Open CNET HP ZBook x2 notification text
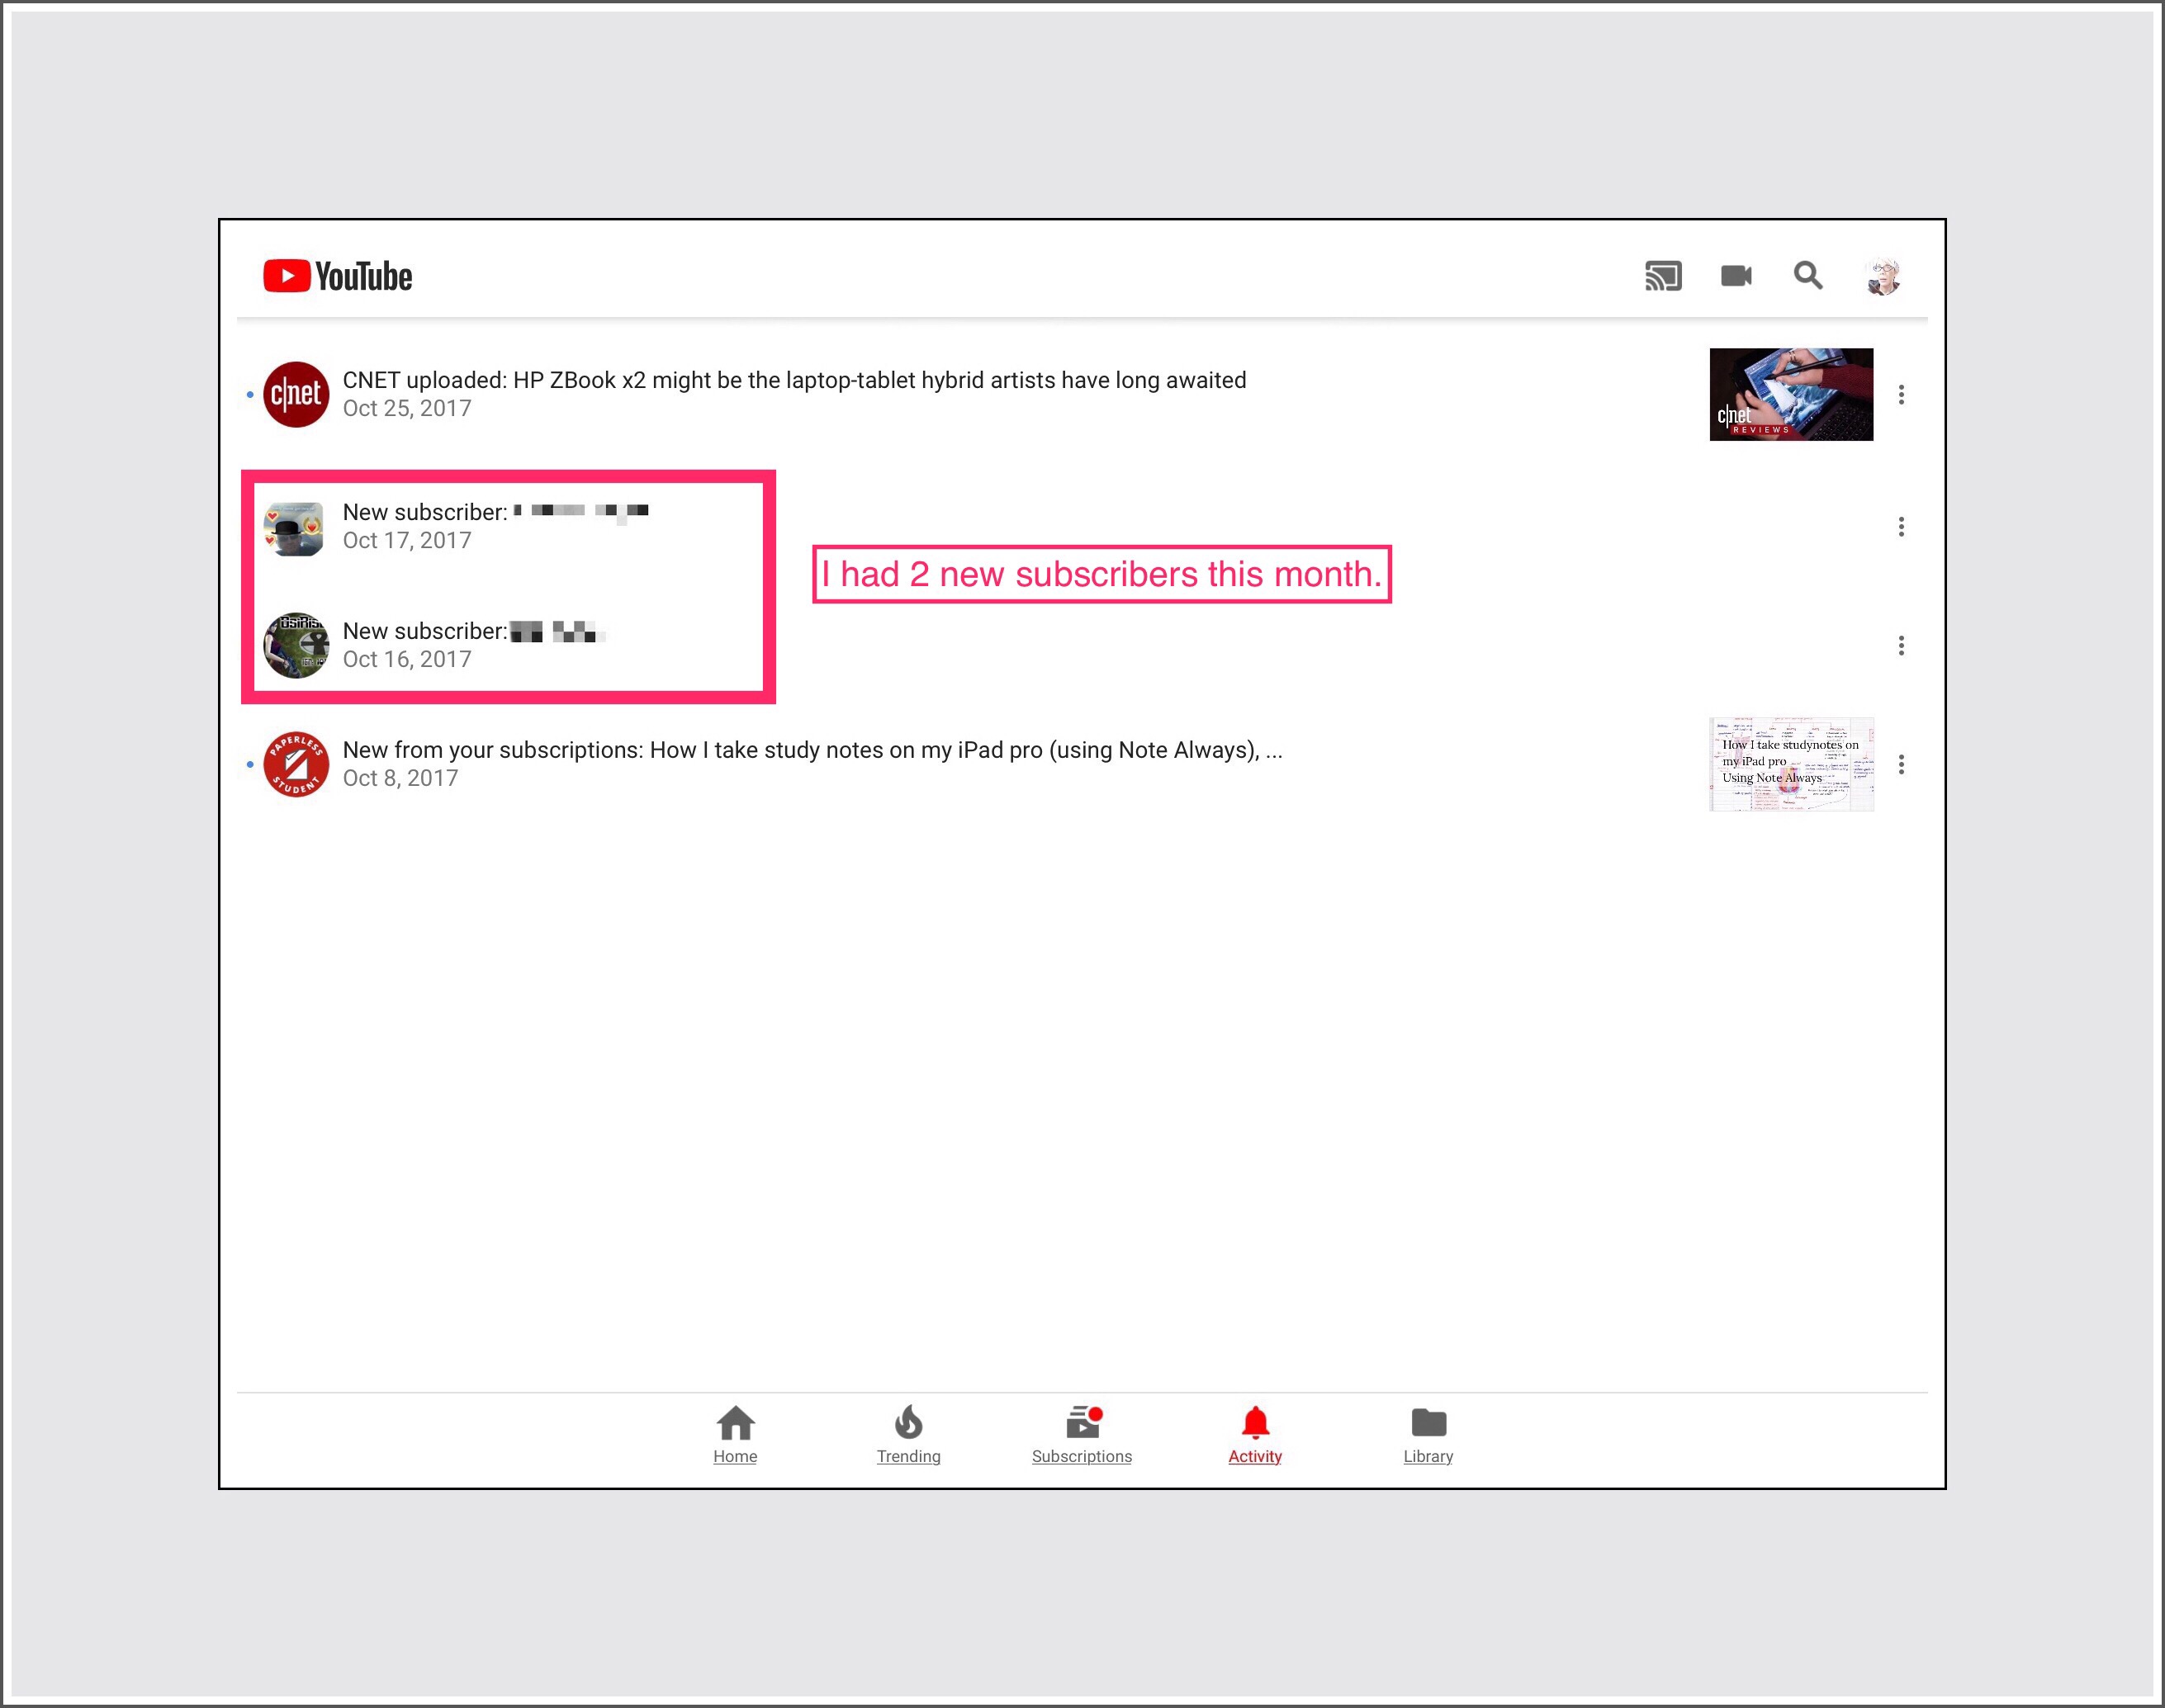 794,381
